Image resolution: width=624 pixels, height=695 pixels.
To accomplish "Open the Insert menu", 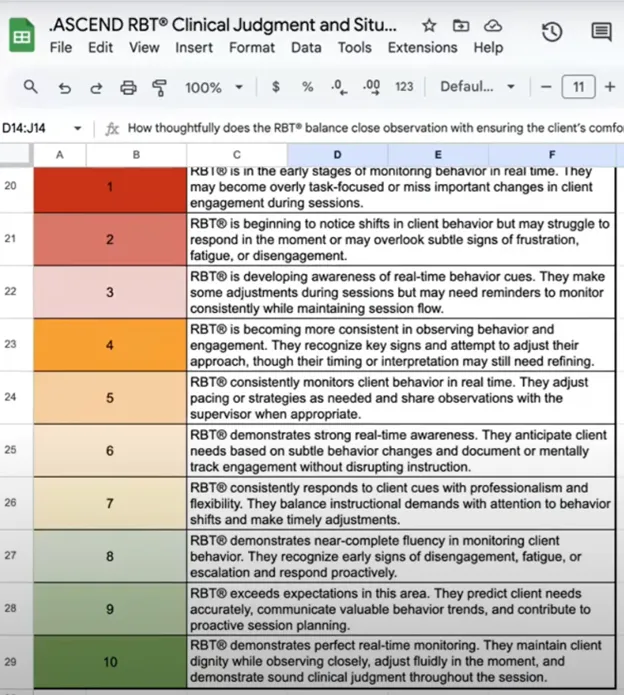I will (x=194, y=47).
